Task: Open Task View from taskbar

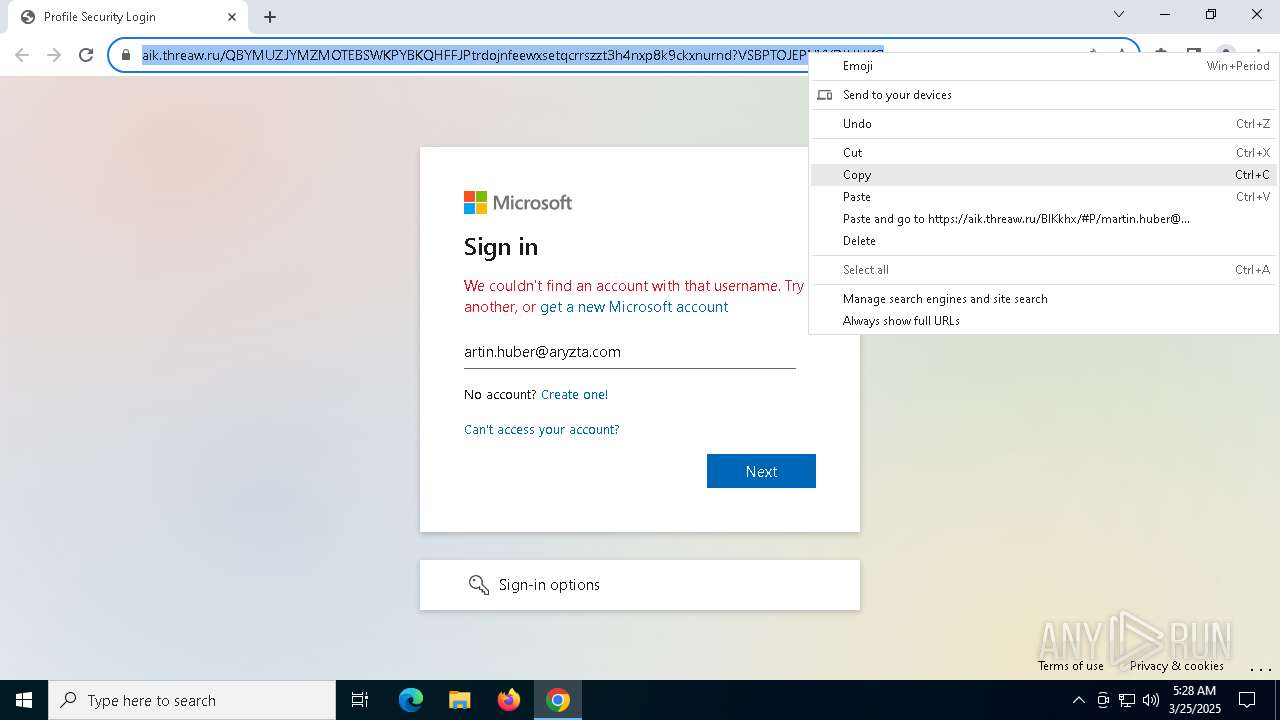Action: pyautogui.click(x=360, y=700)
